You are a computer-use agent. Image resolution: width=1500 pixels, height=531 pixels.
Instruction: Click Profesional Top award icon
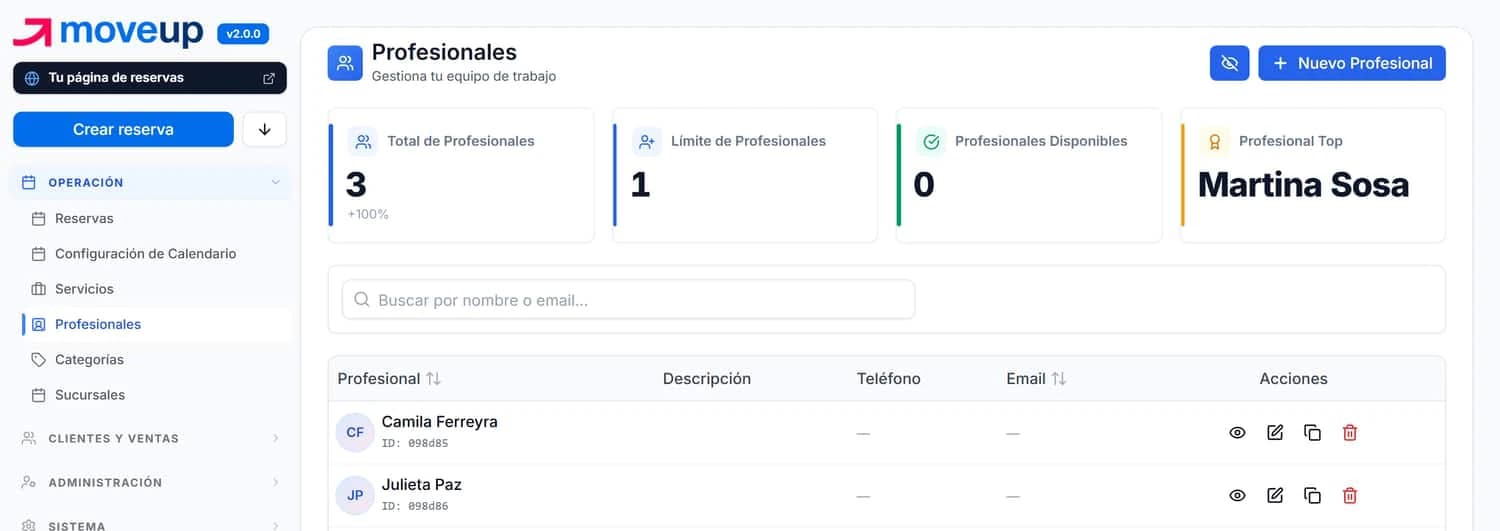tap(1214, 141)
